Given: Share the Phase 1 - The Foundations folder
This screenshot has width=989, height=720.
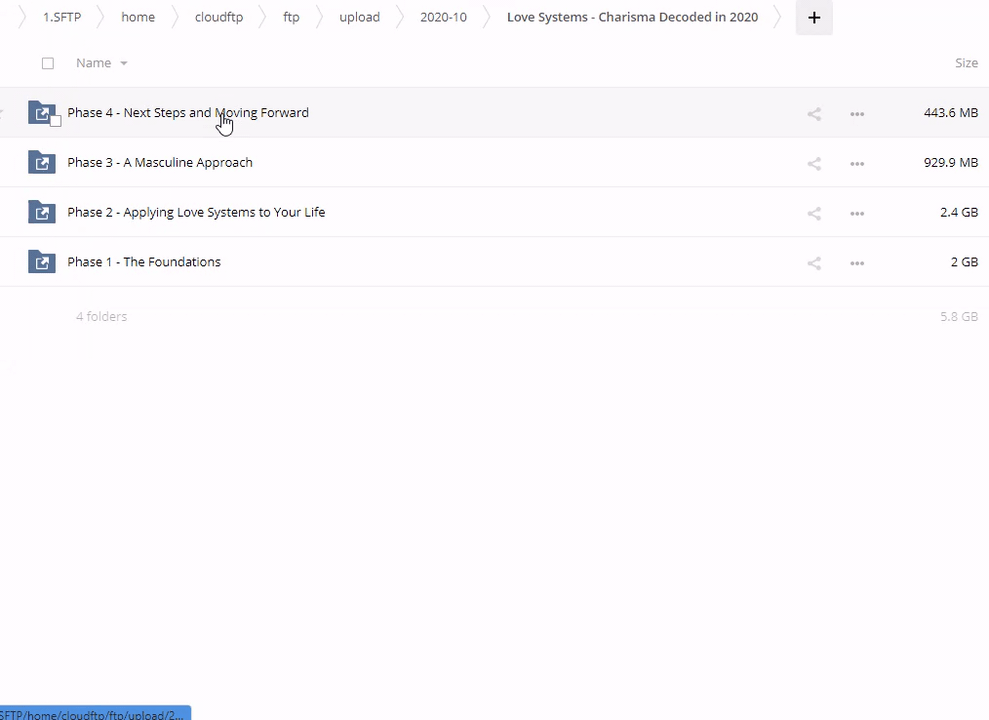Looking at the screenshot, I should 814,263.
